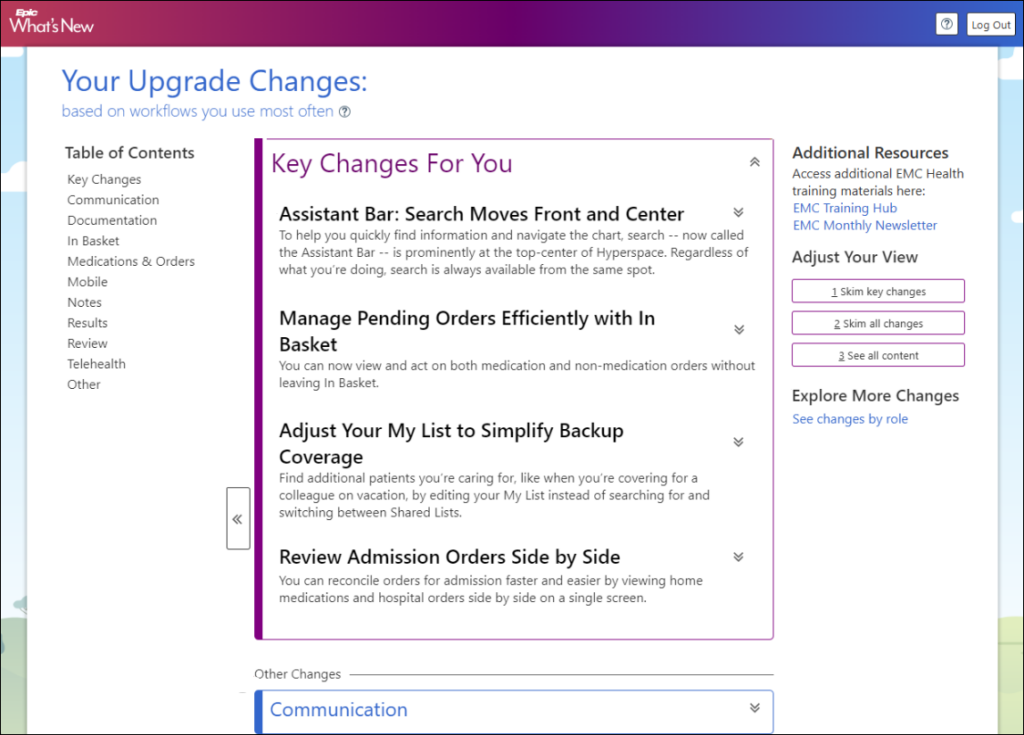
Task: Open the Help question mark icon
Action: 946,24
